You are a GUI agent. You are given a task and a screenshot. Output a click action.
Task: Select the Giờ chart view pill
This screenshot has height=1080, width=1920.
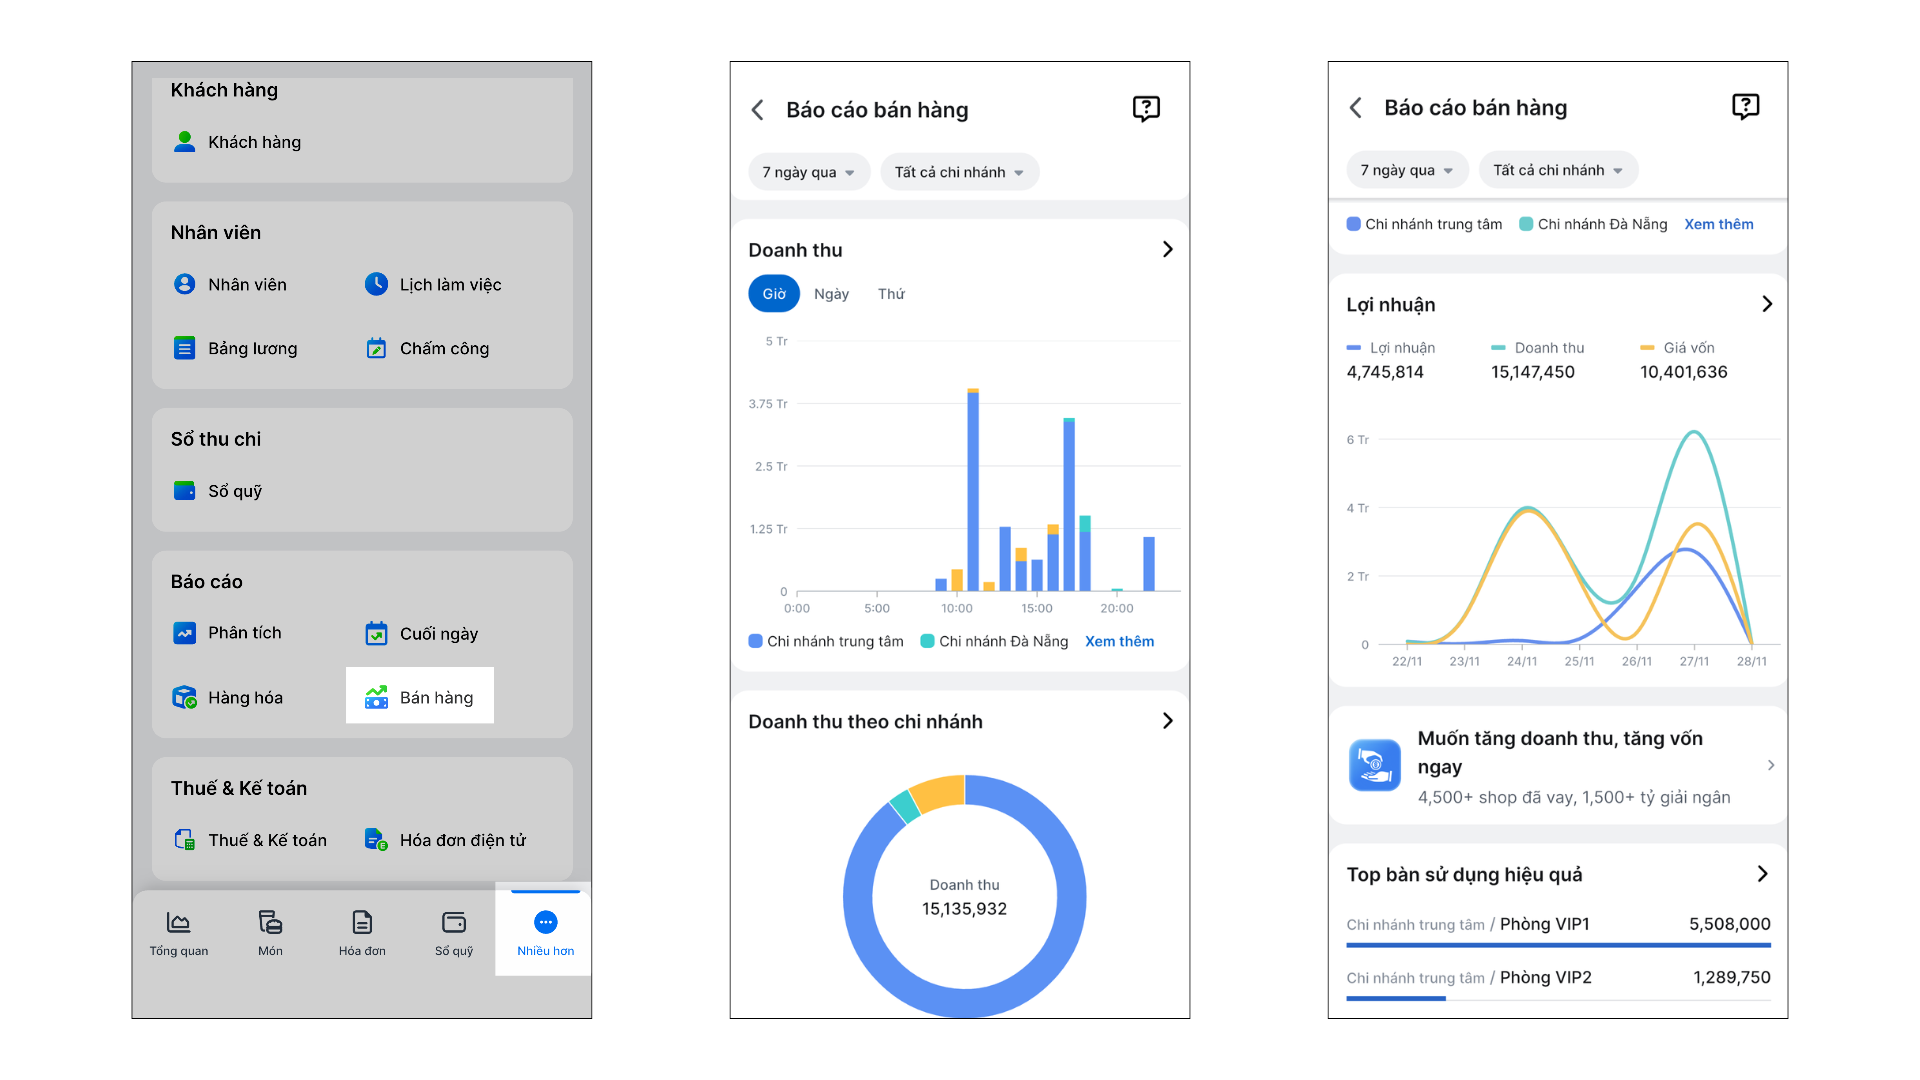(x=774, y=294)
